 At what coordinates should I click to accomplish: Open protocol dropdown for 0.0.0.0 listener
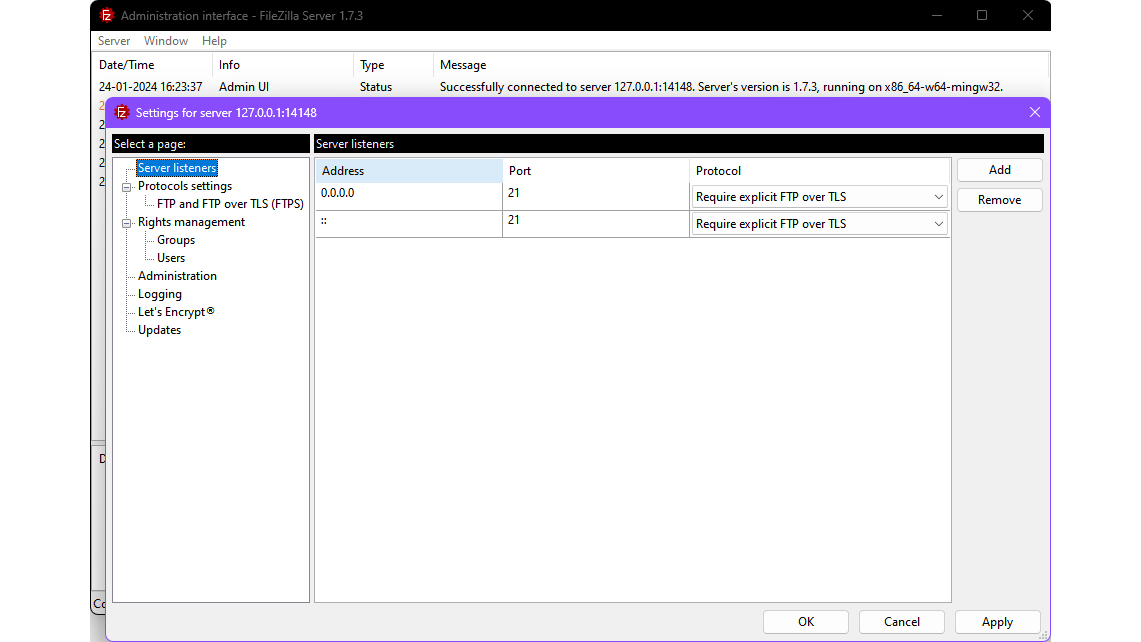tap(819, 197)
